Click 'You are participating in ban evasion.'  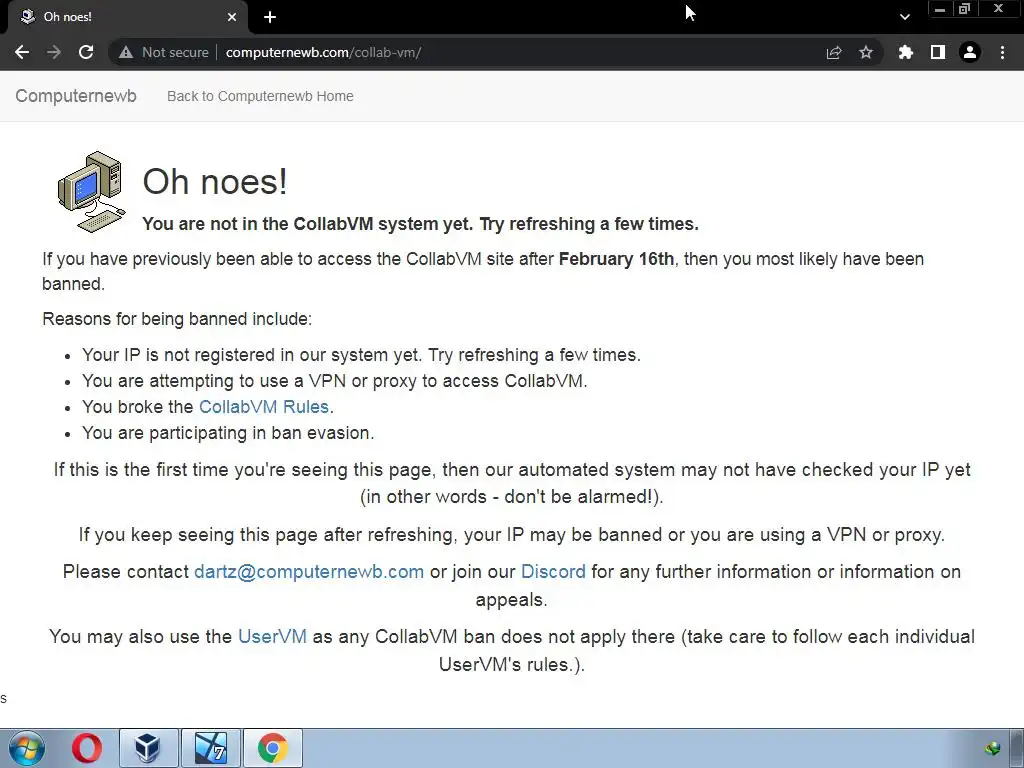(228, 433)
